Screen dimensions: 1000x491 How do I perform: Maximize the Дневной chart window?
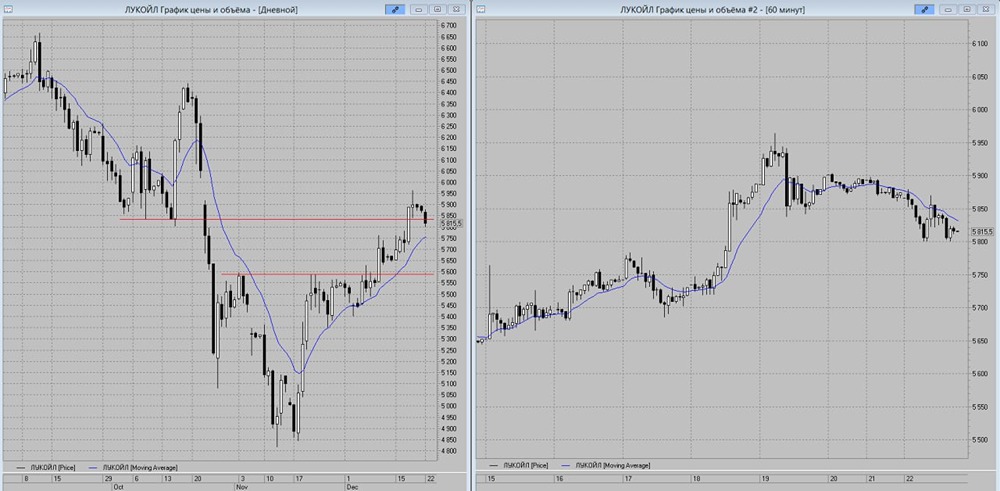[x=437, y=9]
